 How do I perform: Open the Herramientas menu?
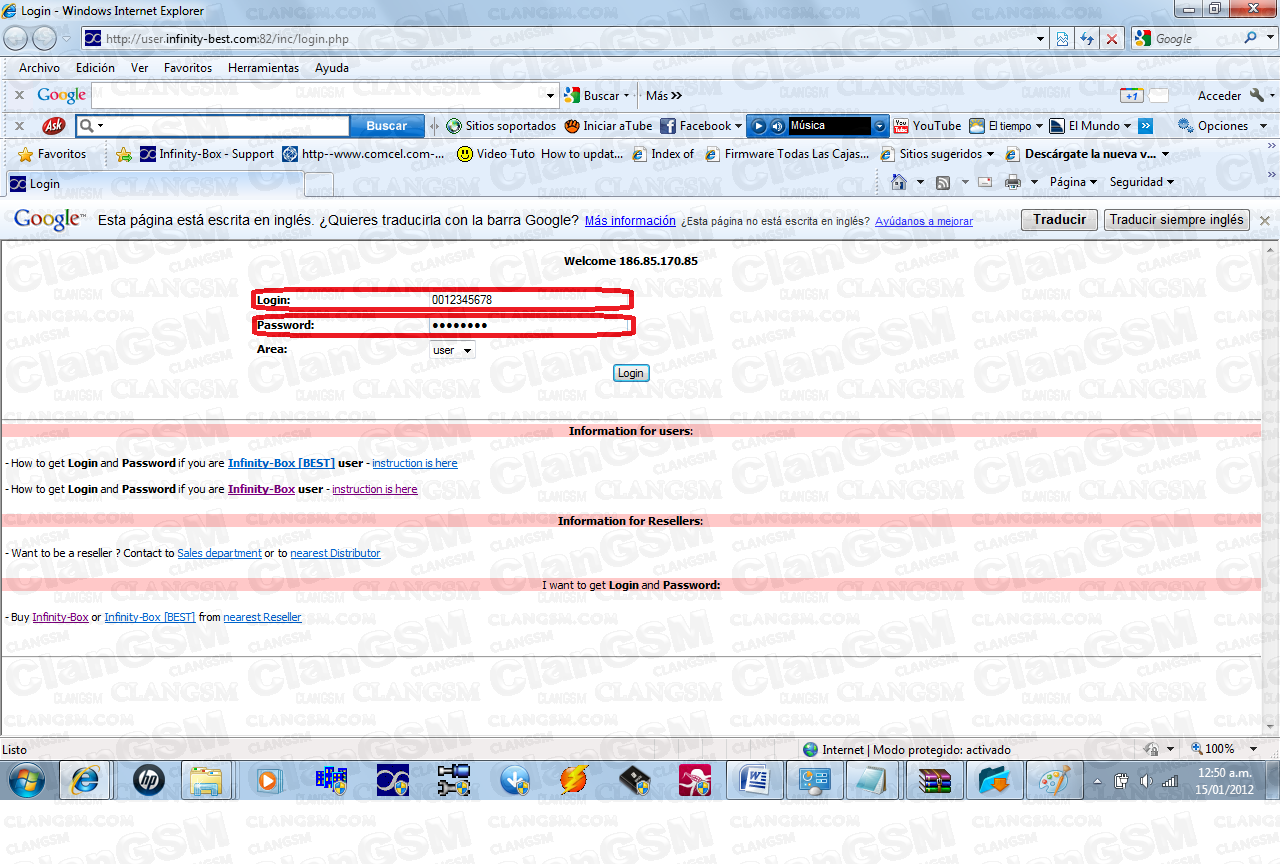tap(263, 68)
